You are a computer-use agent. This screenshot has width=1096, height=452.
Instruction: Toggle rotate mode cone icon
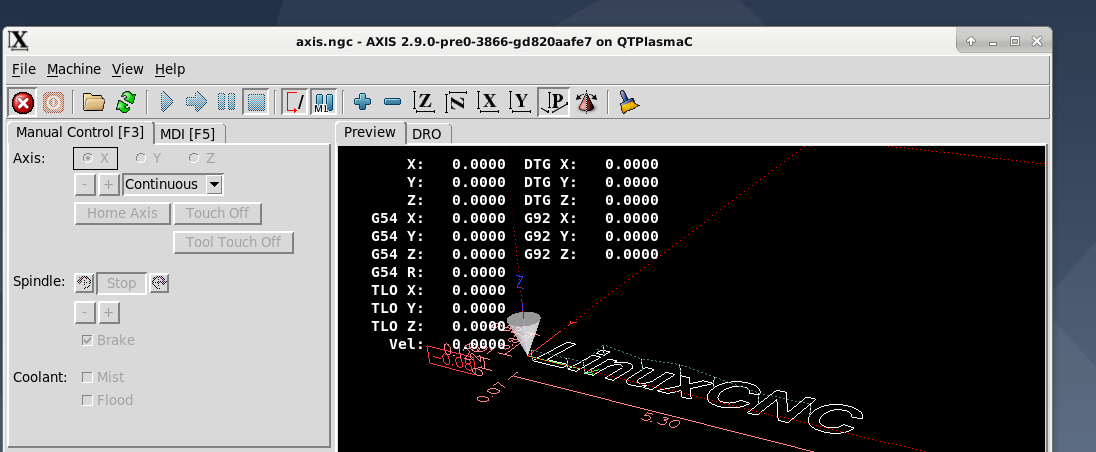(586, 103)
